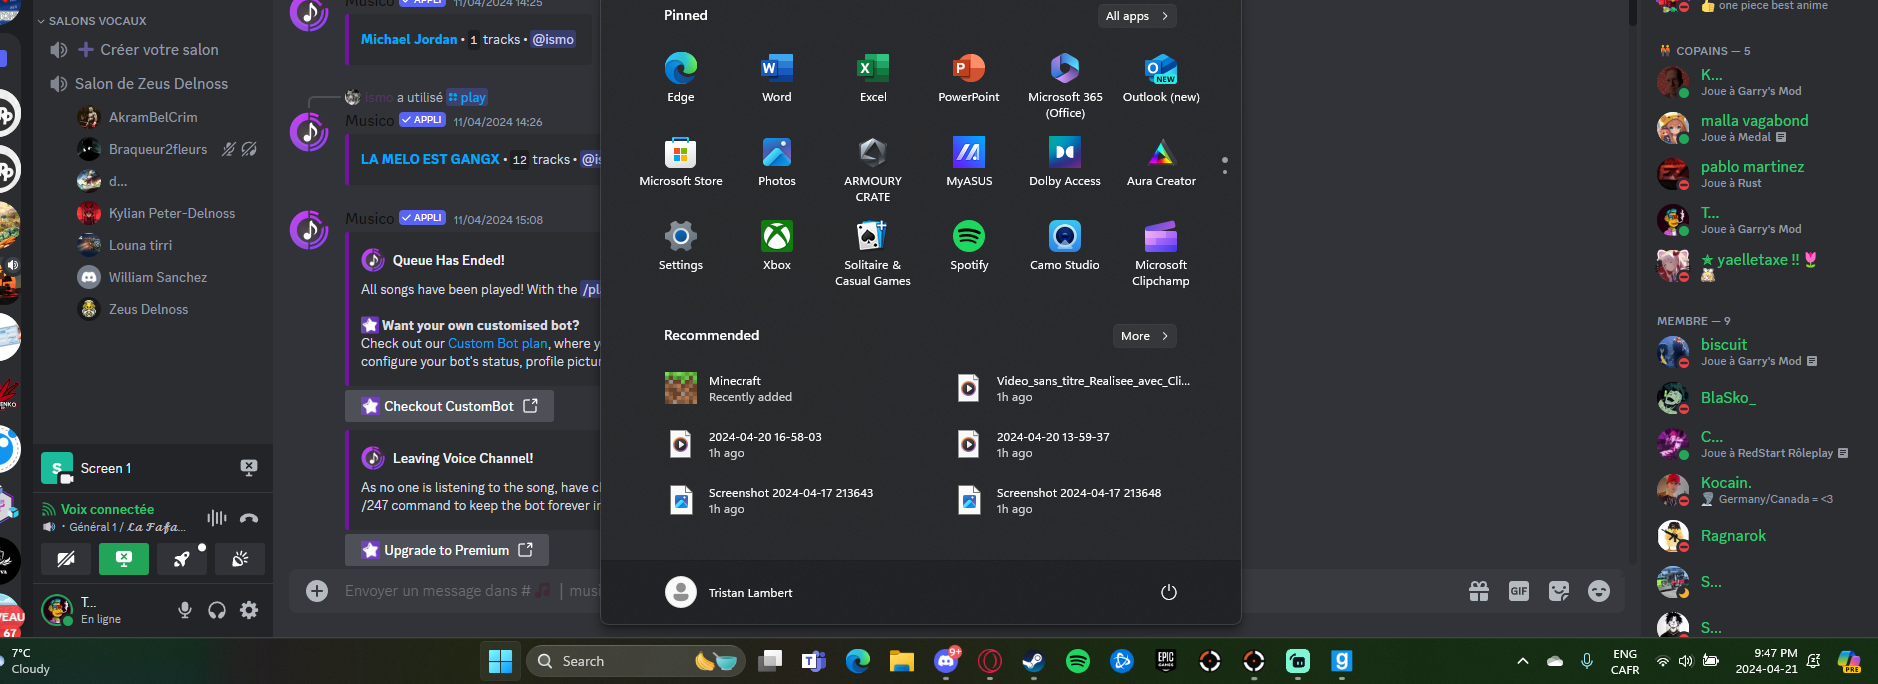Open Discord noise suppression options
Screen dimensions: 1878x684
pos(217,518)
